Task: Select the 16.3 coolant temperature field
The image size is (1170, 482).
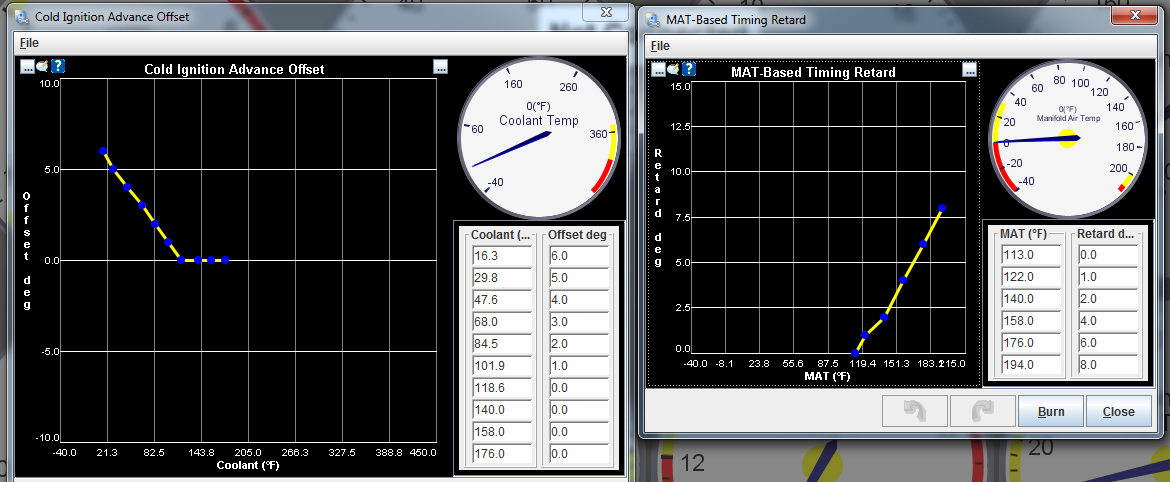Action: (503, 256)
